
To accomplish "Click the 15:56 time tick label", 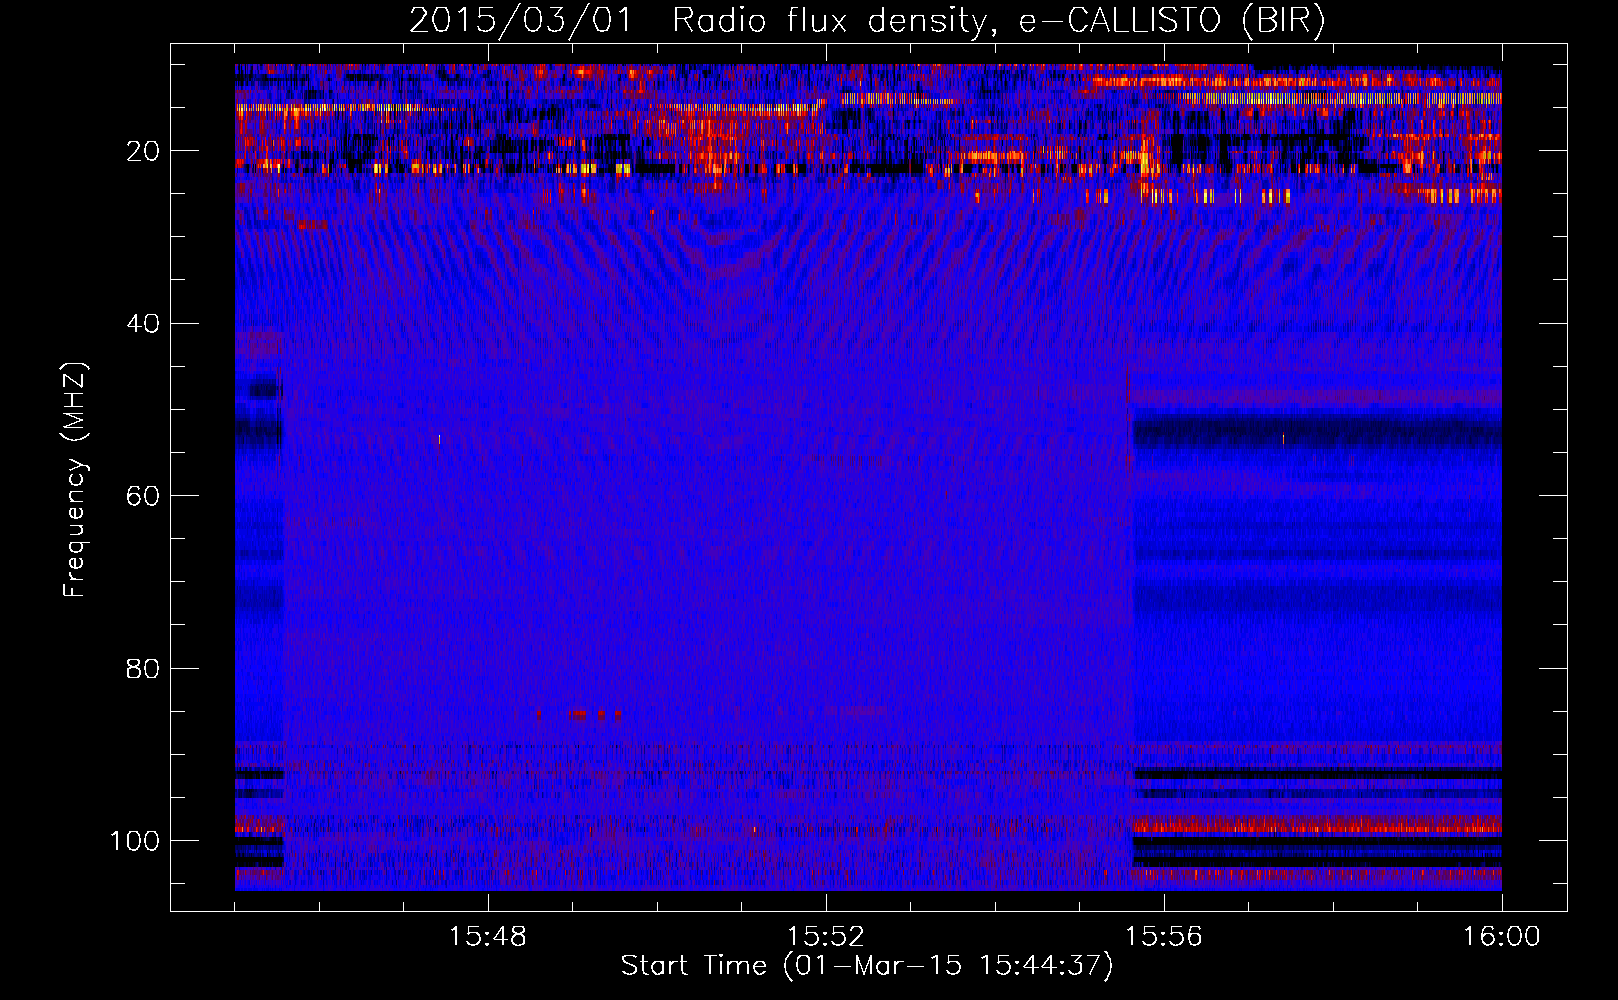I will [x=1164, y=937].
